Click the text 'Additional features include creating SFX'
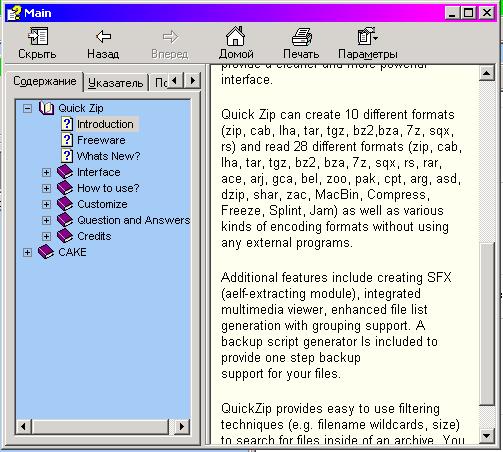The width and height of the screenshot is (503, 452). click(x=336, y=277)
